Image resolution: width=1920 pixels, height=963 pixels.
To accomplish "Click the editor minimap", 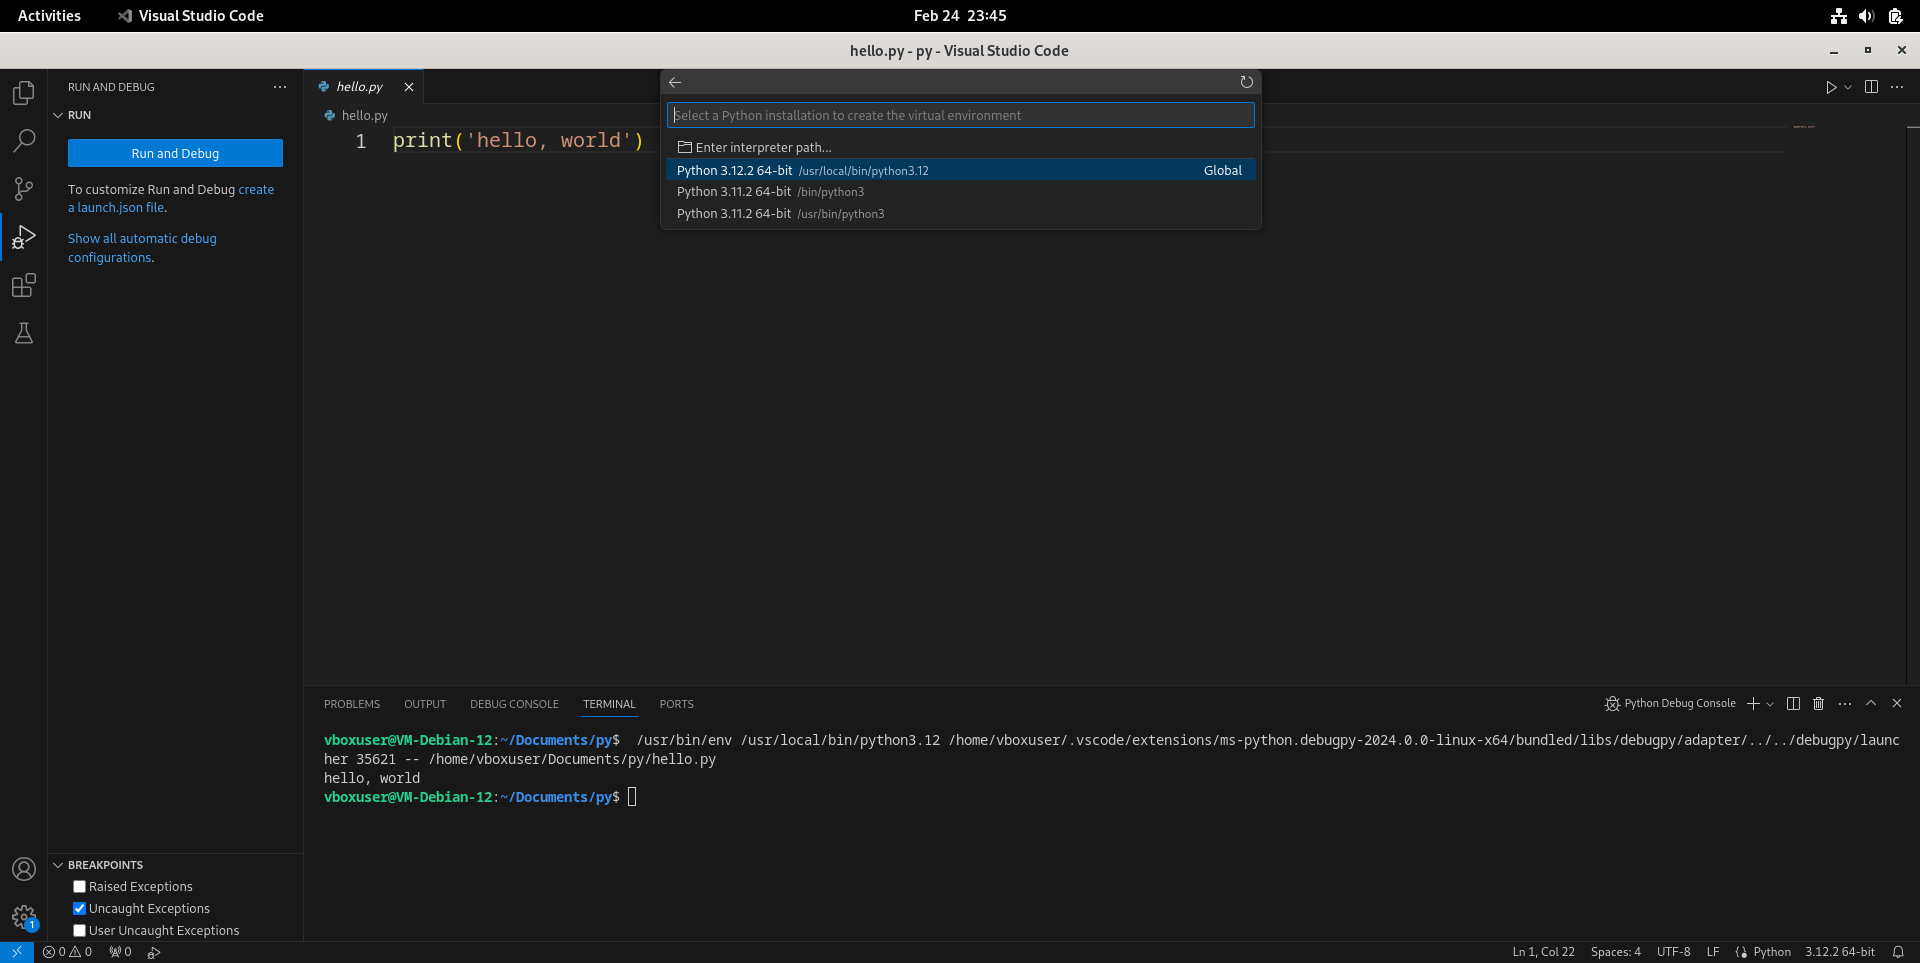I will click(x=1844, y=394).
